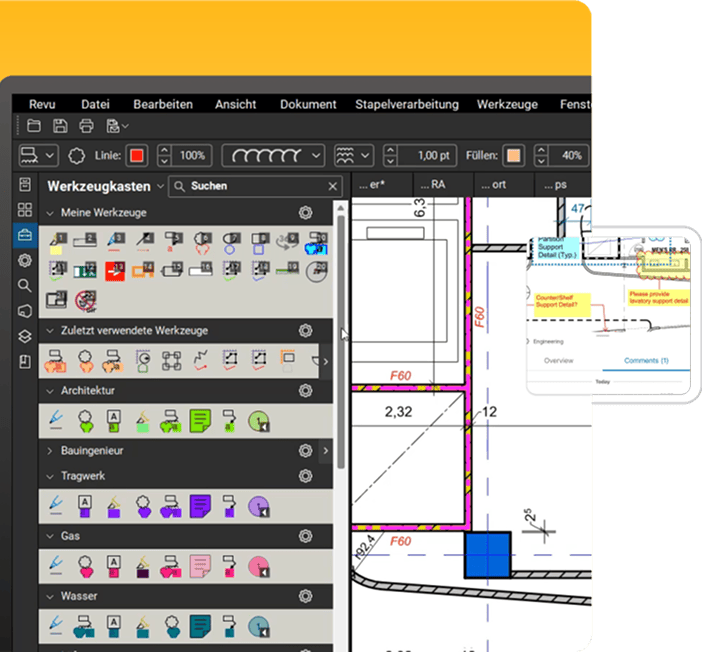Open the Dokument menu
This screenshot has height=652, width=702.
click(x=308, y=104)
